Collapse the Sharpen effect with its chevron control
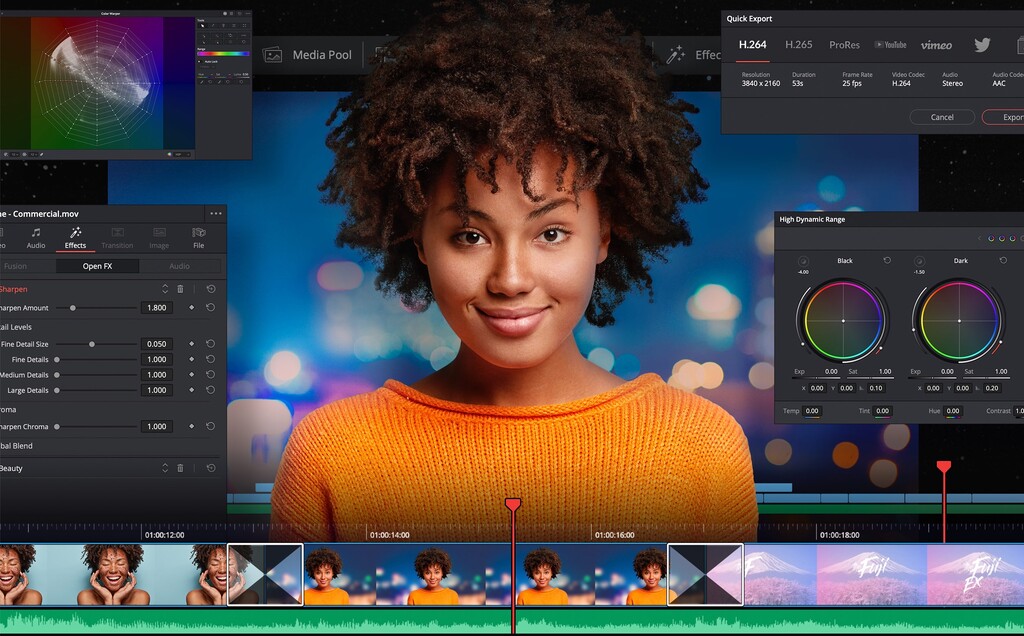Viewport: 1024px width, 636px height. click(165, 289)
